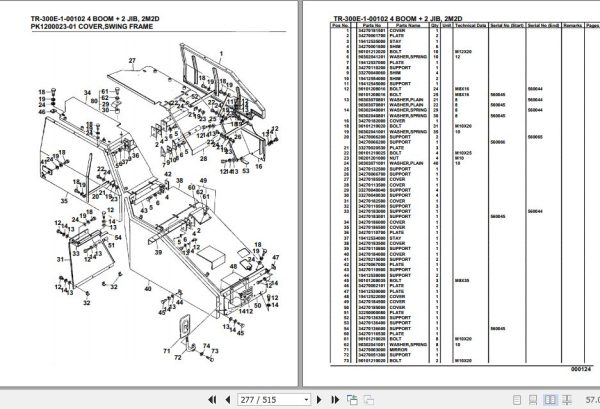Click diagram callout 54
The height and width of the screenshot is (409, 600).
pyautogui.click(x=118, y=238)
